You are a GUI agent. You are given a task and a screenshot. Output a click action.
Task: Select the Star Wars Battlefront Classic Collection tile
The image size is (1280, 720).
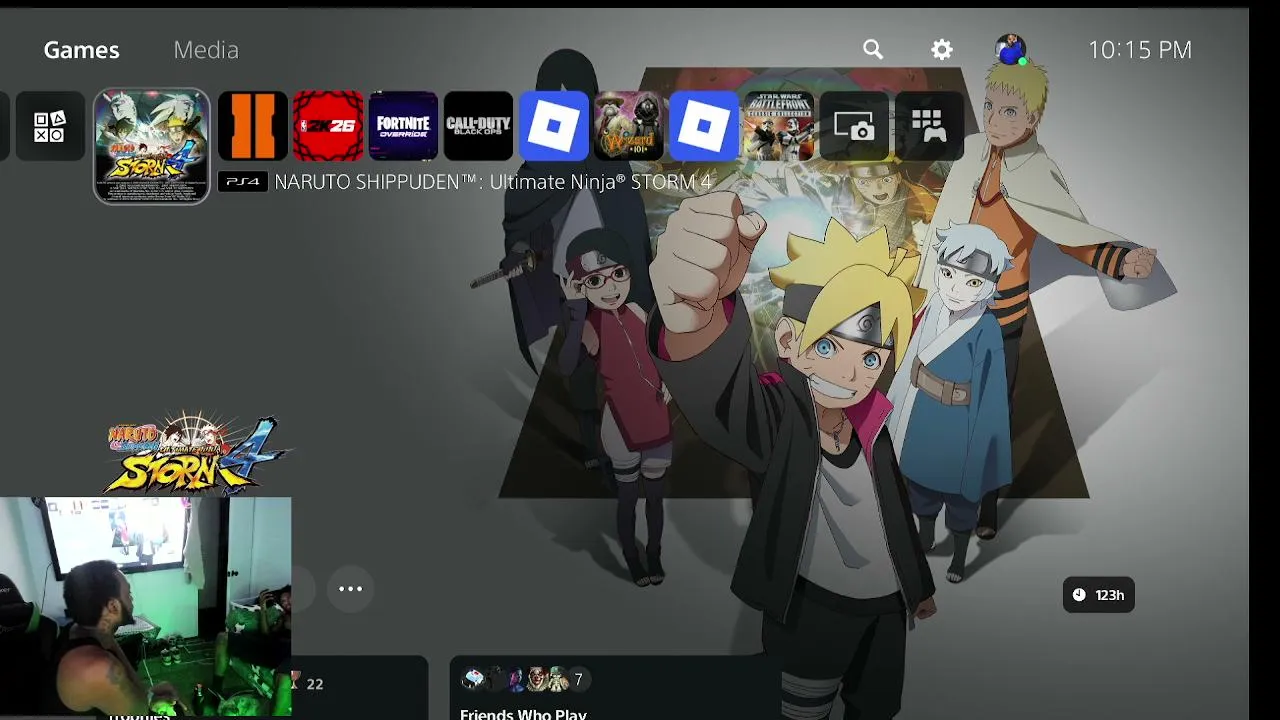tap(779, 126)
